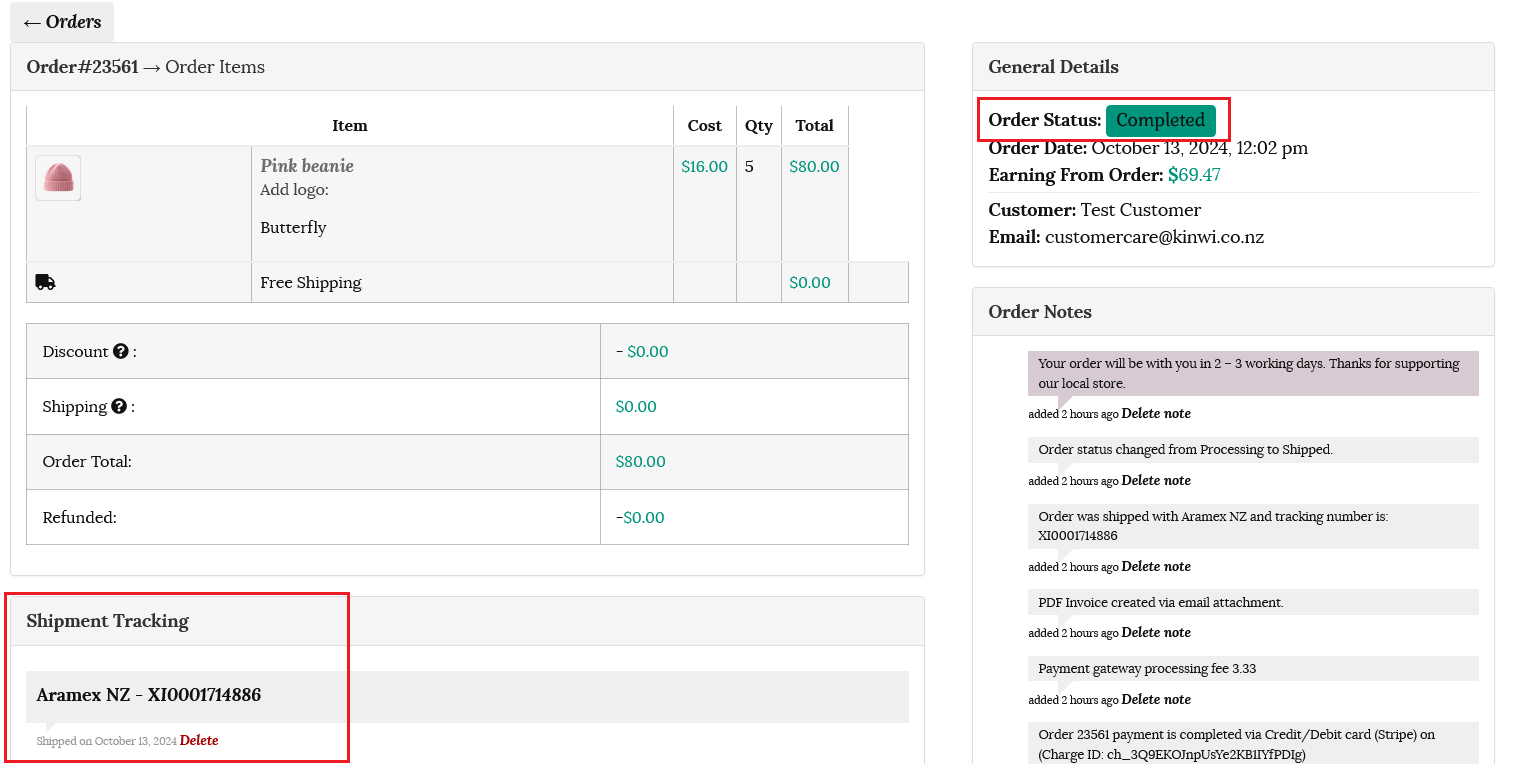Delete the PDF Invoice created note
This screenshot has width=1517, height=764.
coord(1156,633)
